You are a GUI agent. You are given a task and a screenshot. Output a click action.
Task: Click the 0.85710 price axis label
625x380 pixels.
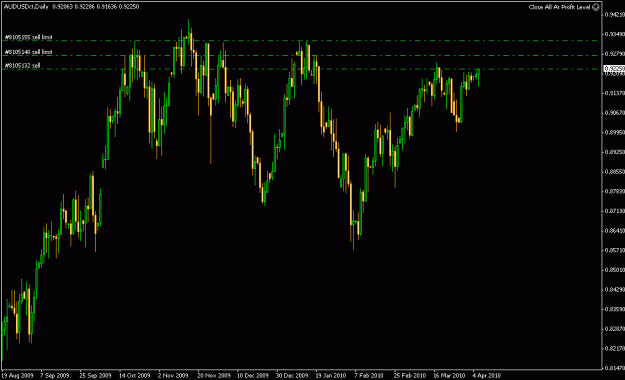point(615,250)
